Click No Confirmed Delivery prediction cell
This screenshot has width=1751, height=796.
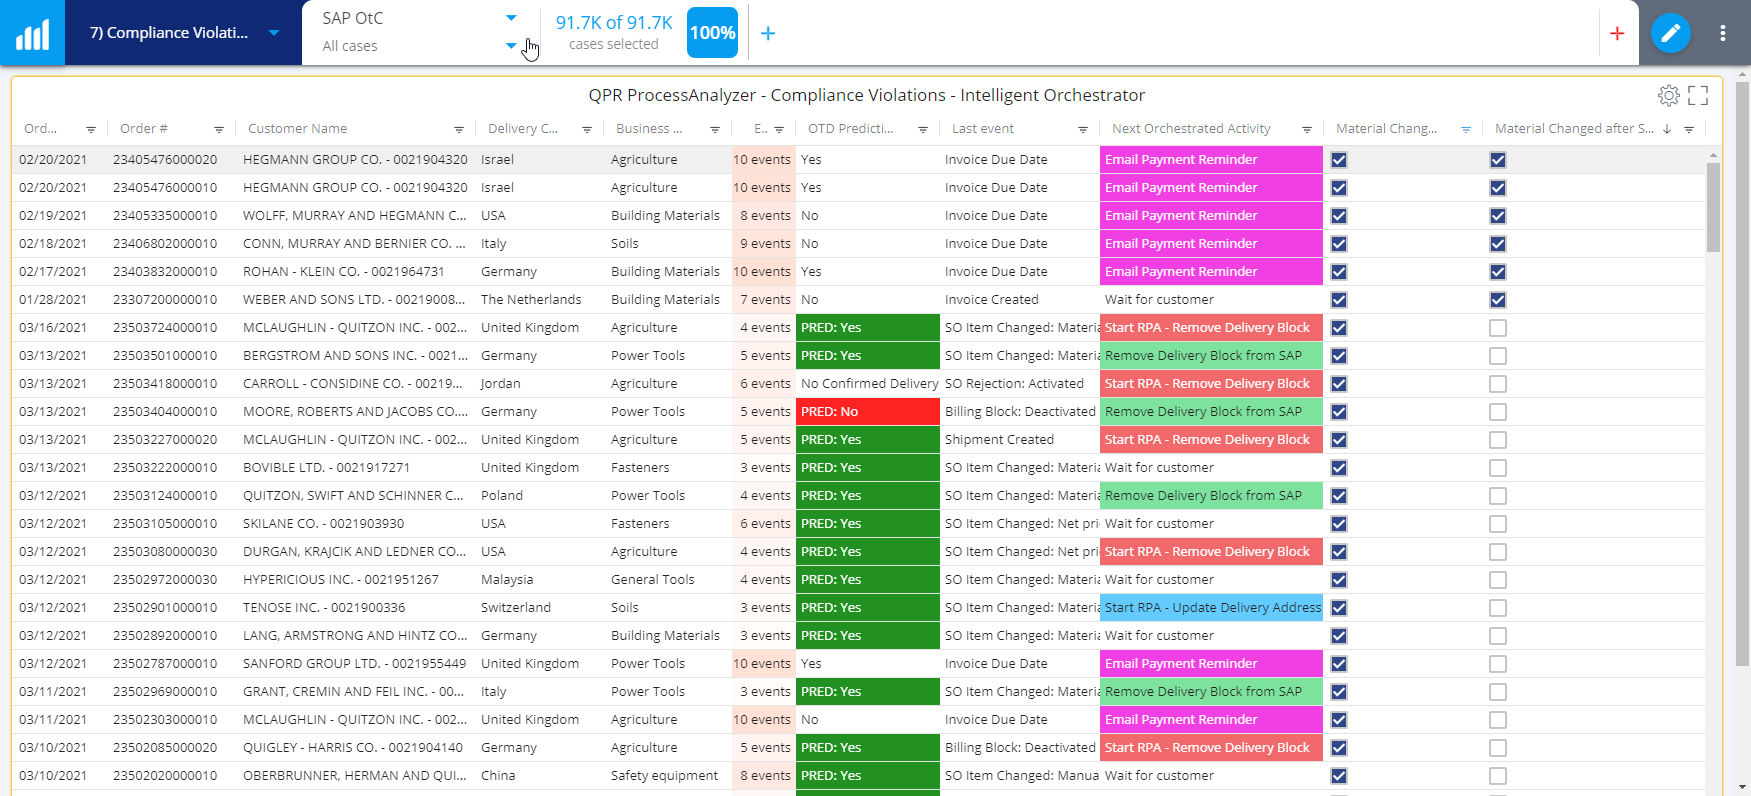(x=870, y=384)
